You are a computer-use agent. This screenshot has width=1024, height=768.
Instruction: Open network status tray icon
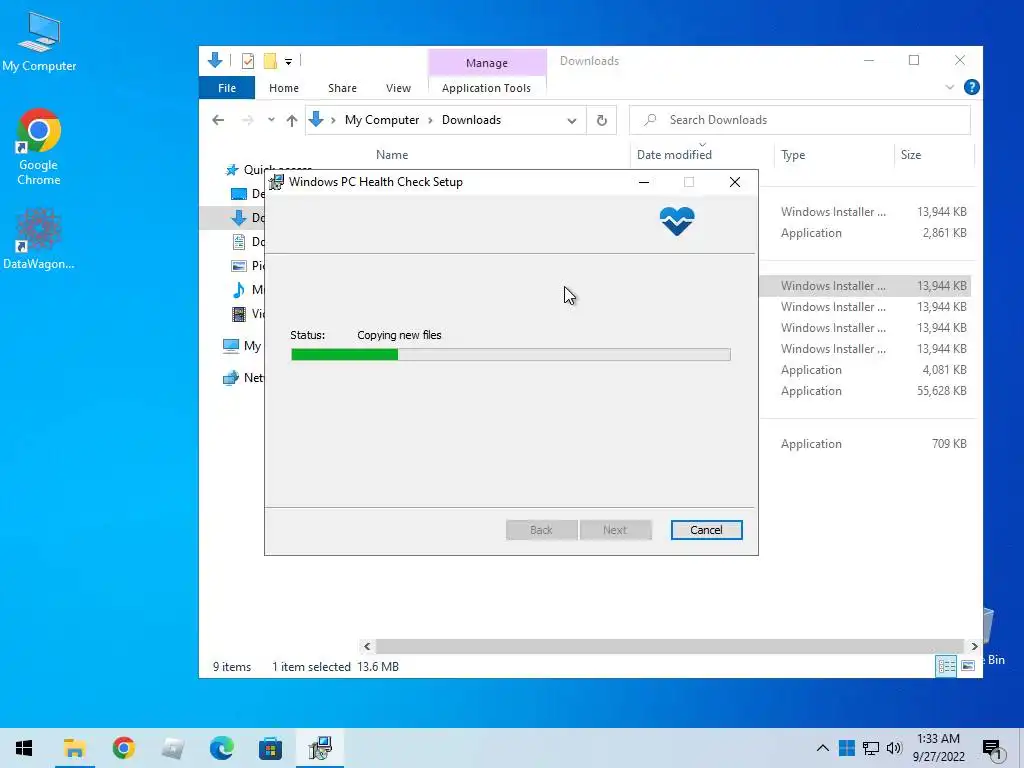(x=871, y=748)
